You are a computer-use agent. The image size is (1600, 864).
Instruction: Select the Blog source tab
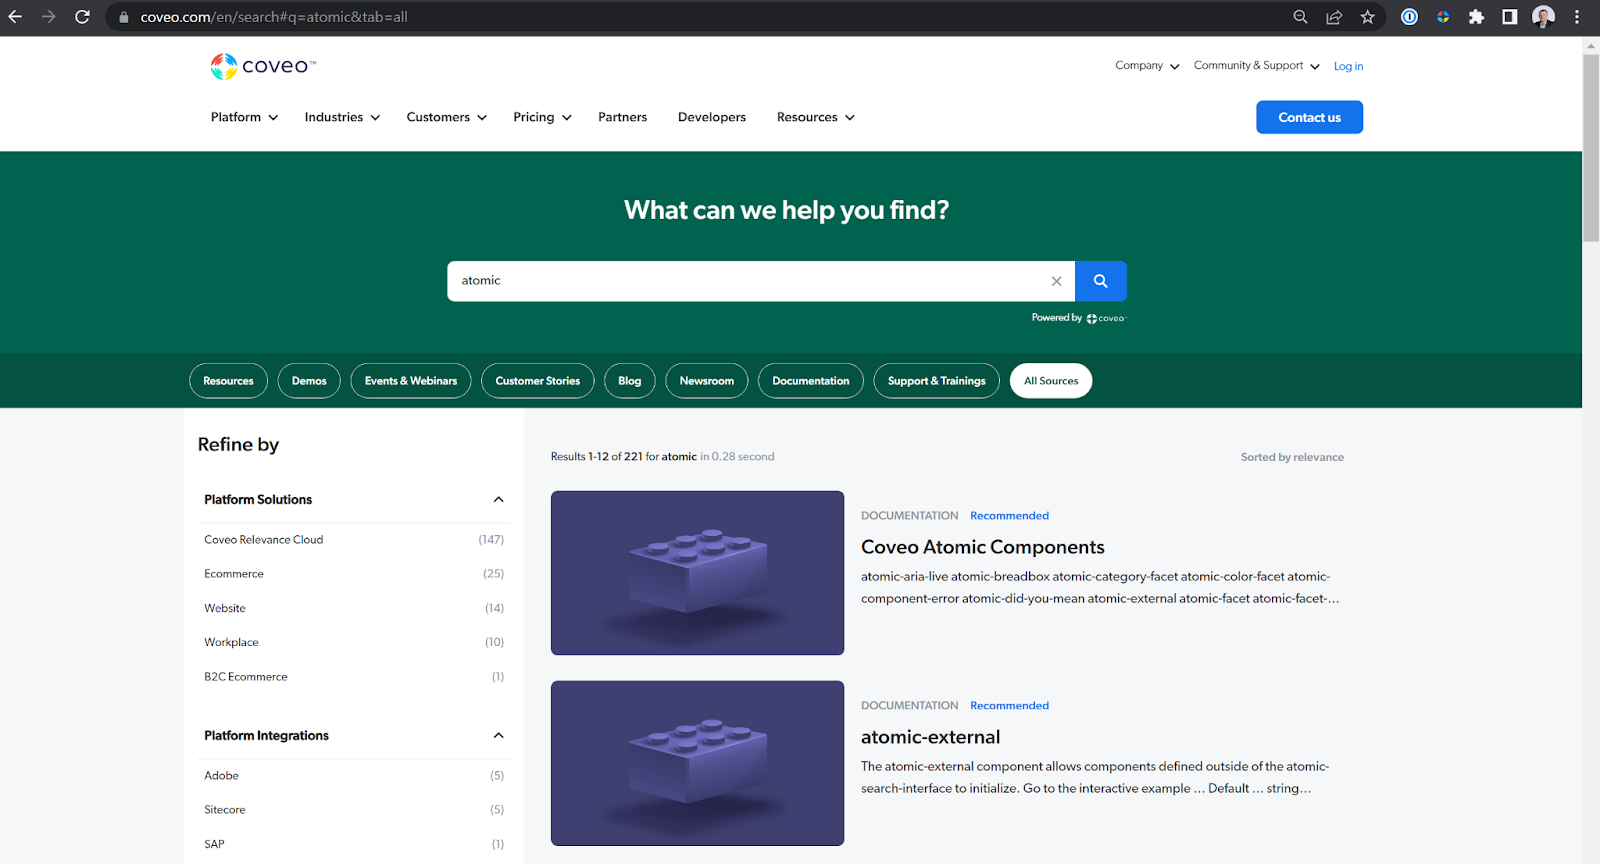point(629,381)
